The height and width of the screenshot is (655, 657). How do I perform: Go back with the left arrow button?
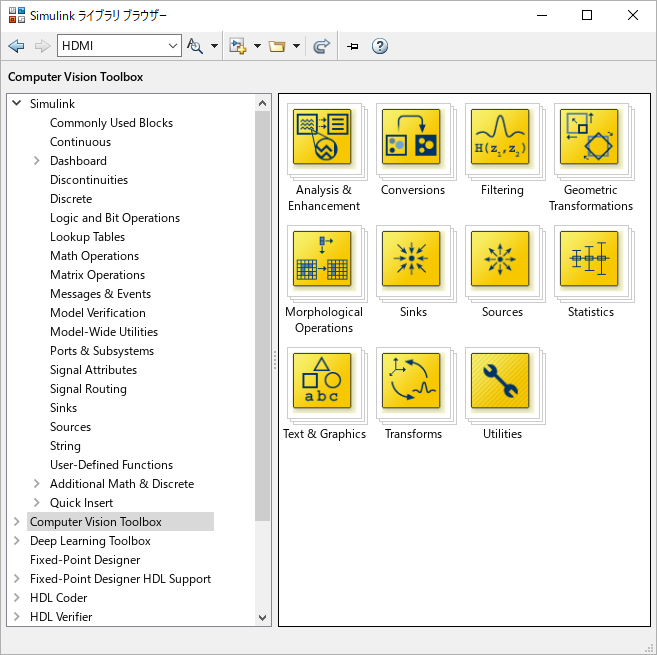point(16,46)
